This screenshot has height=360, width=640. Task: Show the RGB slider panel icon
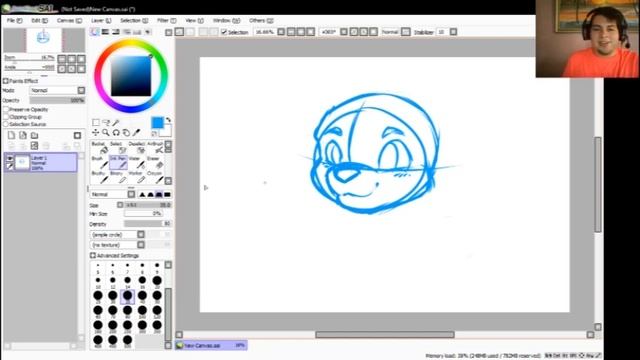(x=105, y=32)
